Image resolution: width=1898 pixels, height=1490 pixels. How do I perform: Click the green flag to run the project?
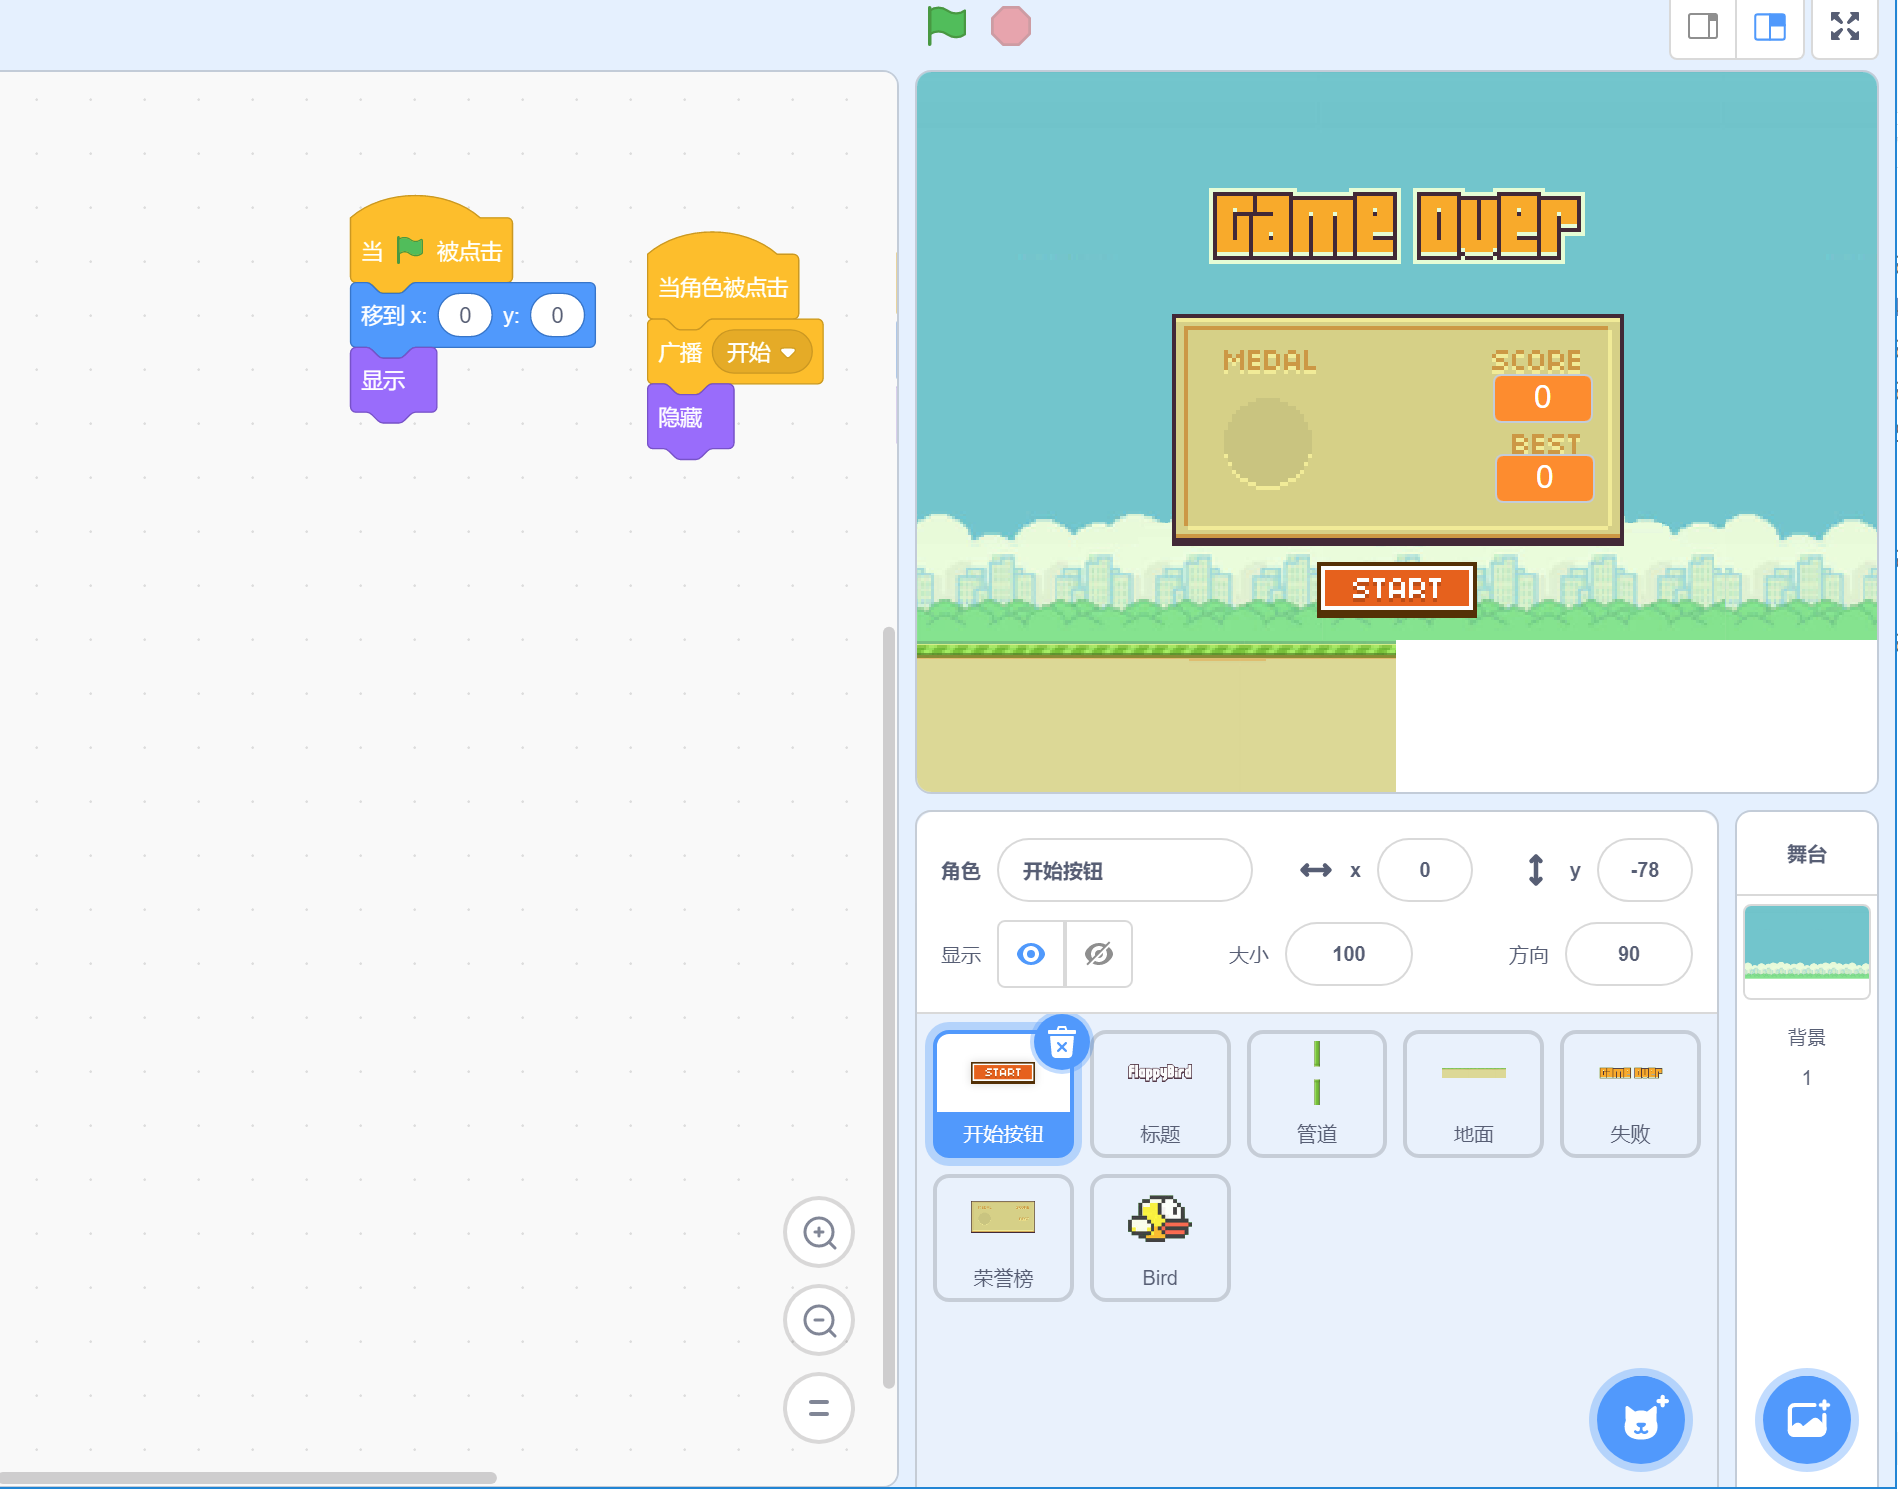pos(946,25)
